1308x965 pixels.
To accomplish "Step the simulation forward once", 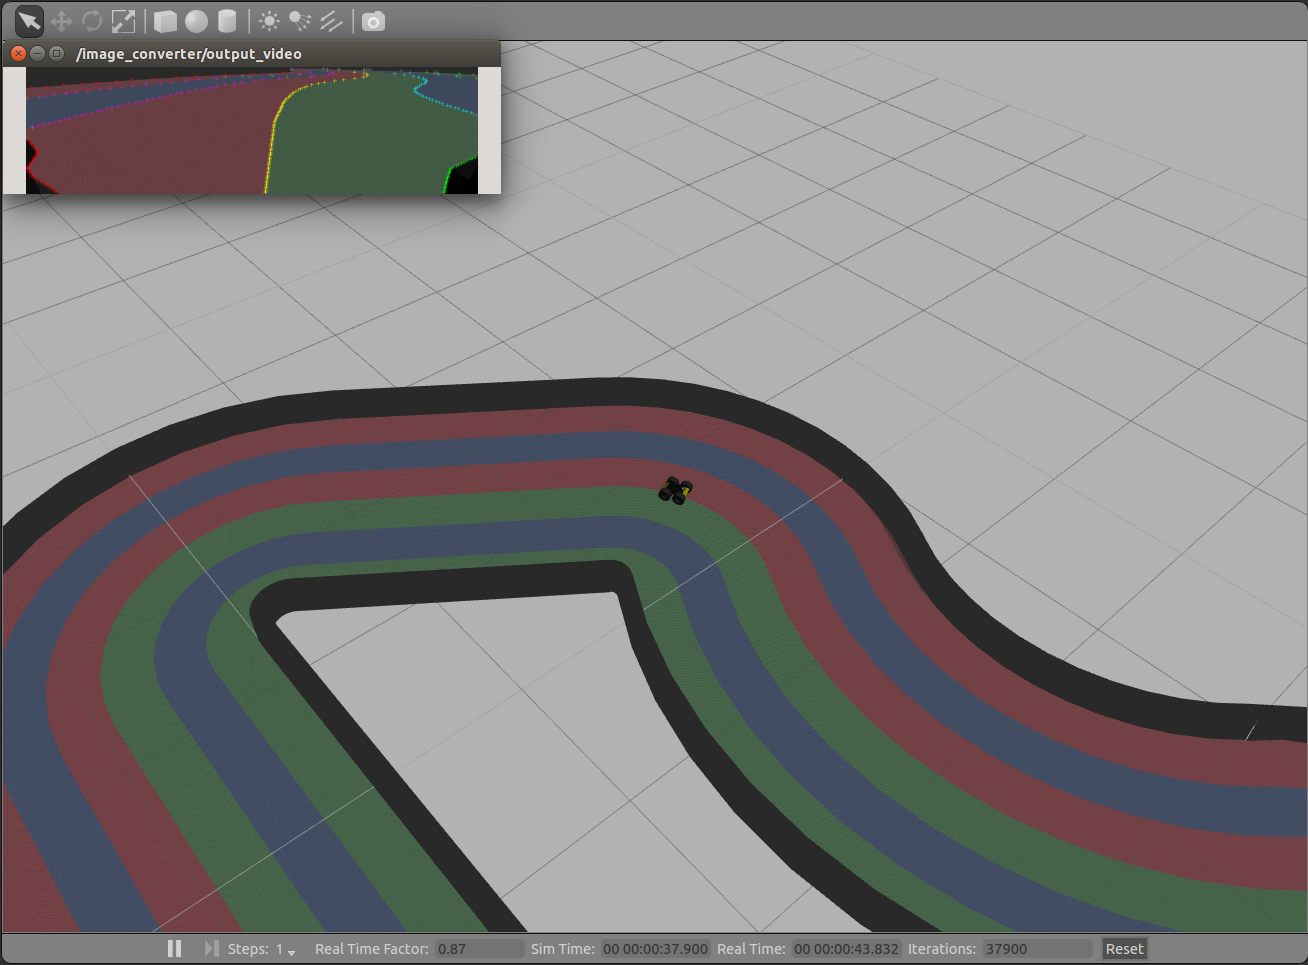I will click(211, 948).
